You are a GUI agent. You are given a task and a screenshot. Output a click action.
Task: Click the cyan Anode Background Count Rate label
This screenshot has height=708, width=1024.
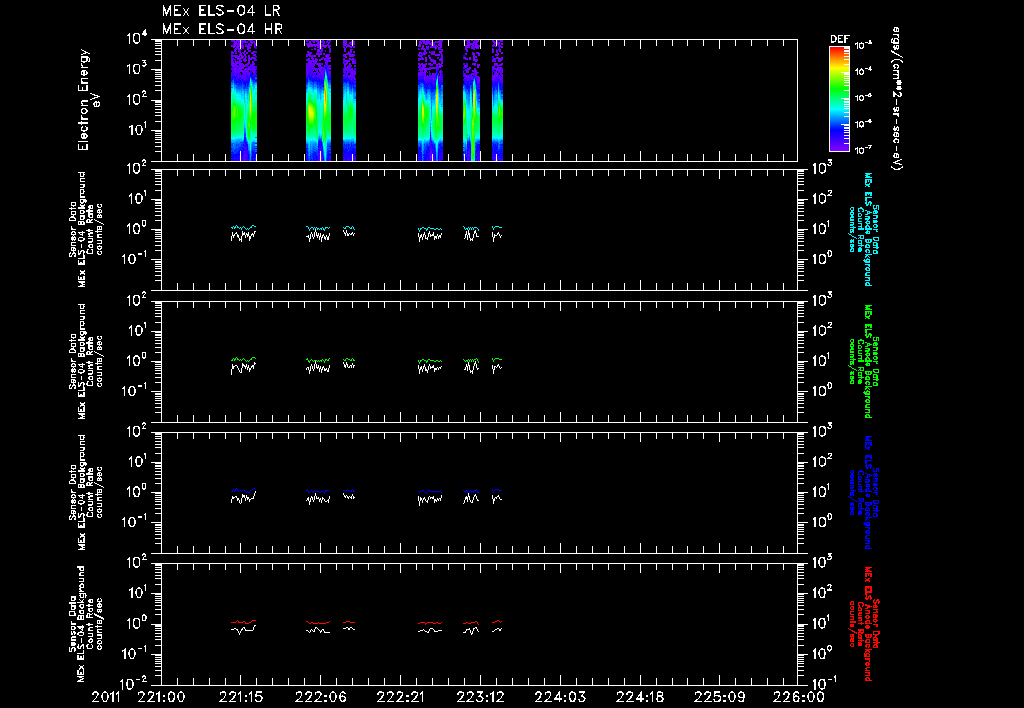click(863, 229)
